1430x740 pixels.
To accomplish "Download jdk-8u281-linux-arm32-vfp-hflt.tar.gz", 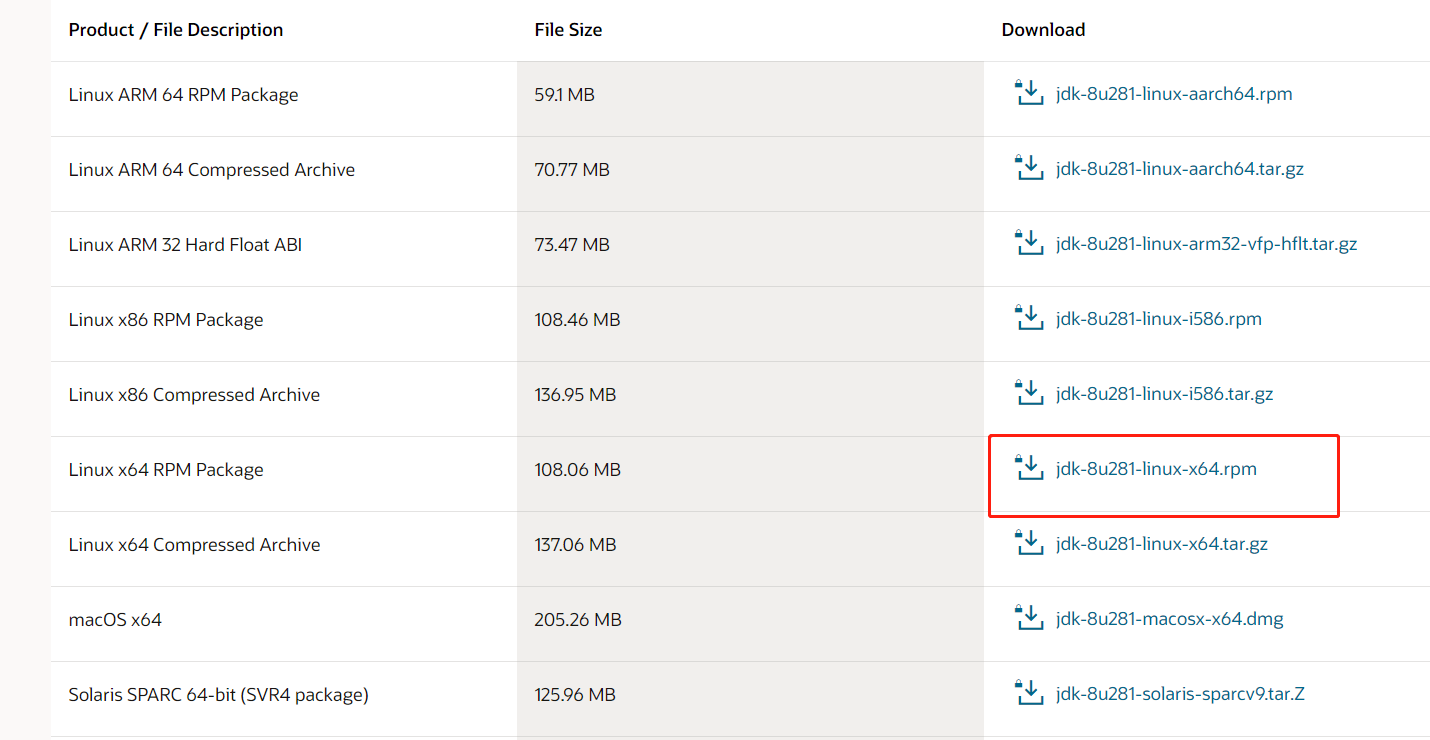I will (x=1206, y=244).
